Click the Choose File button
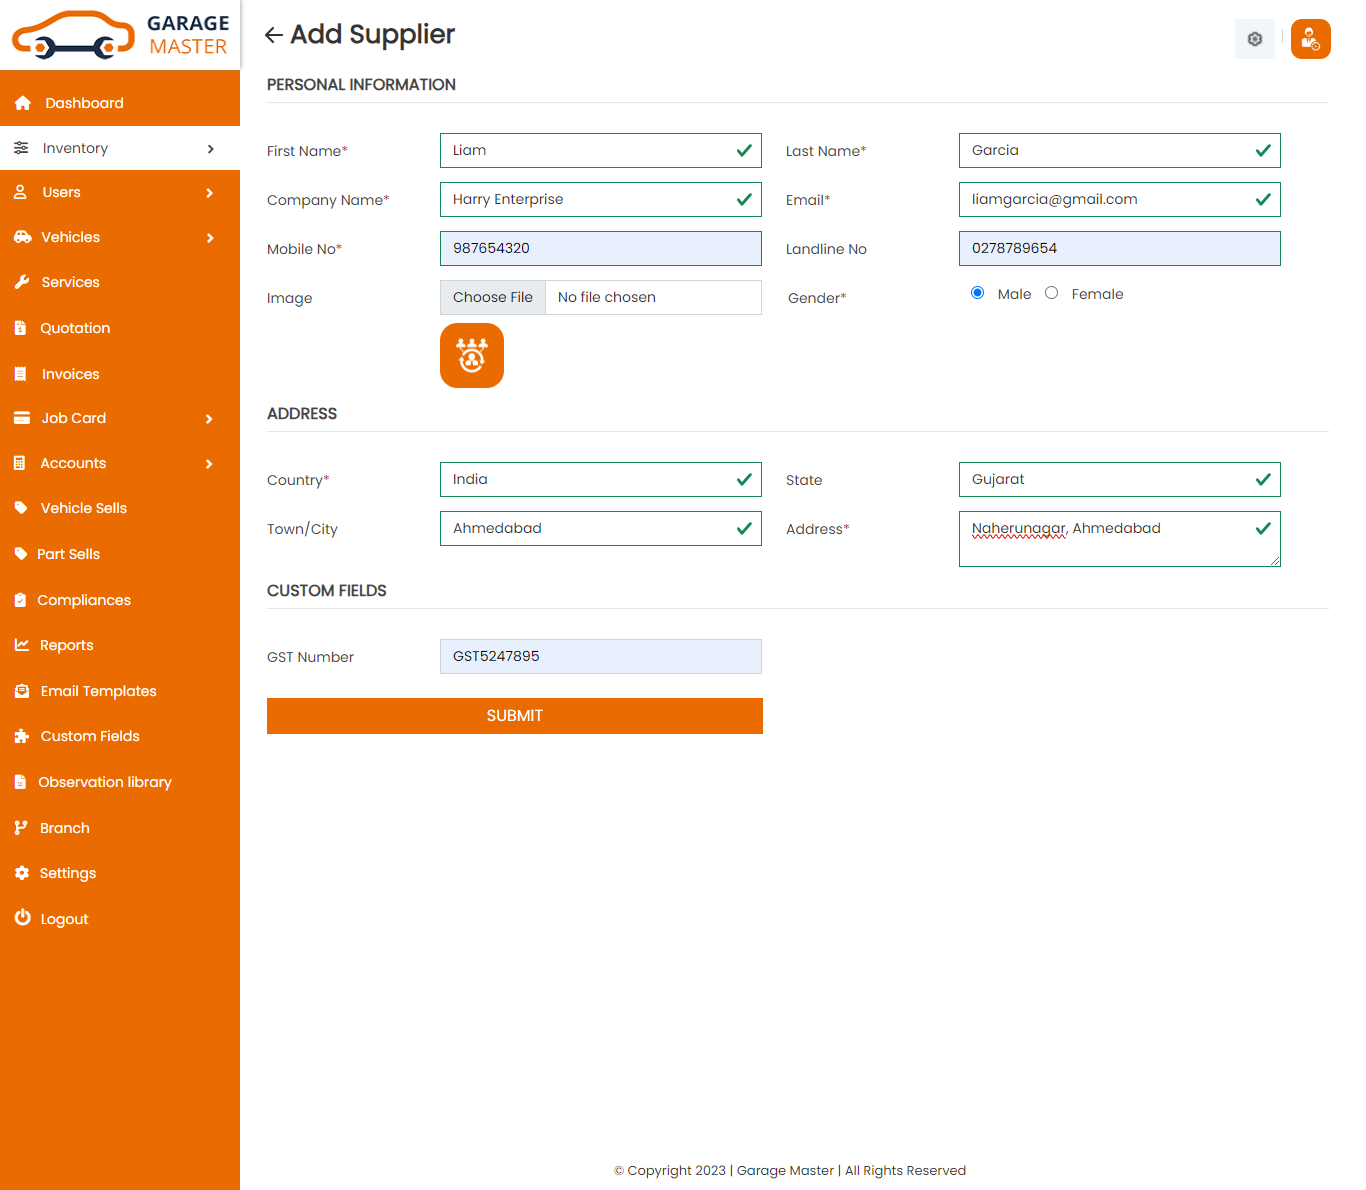This screenshot has height=1190, width=1366. click(x=493, y=297)
